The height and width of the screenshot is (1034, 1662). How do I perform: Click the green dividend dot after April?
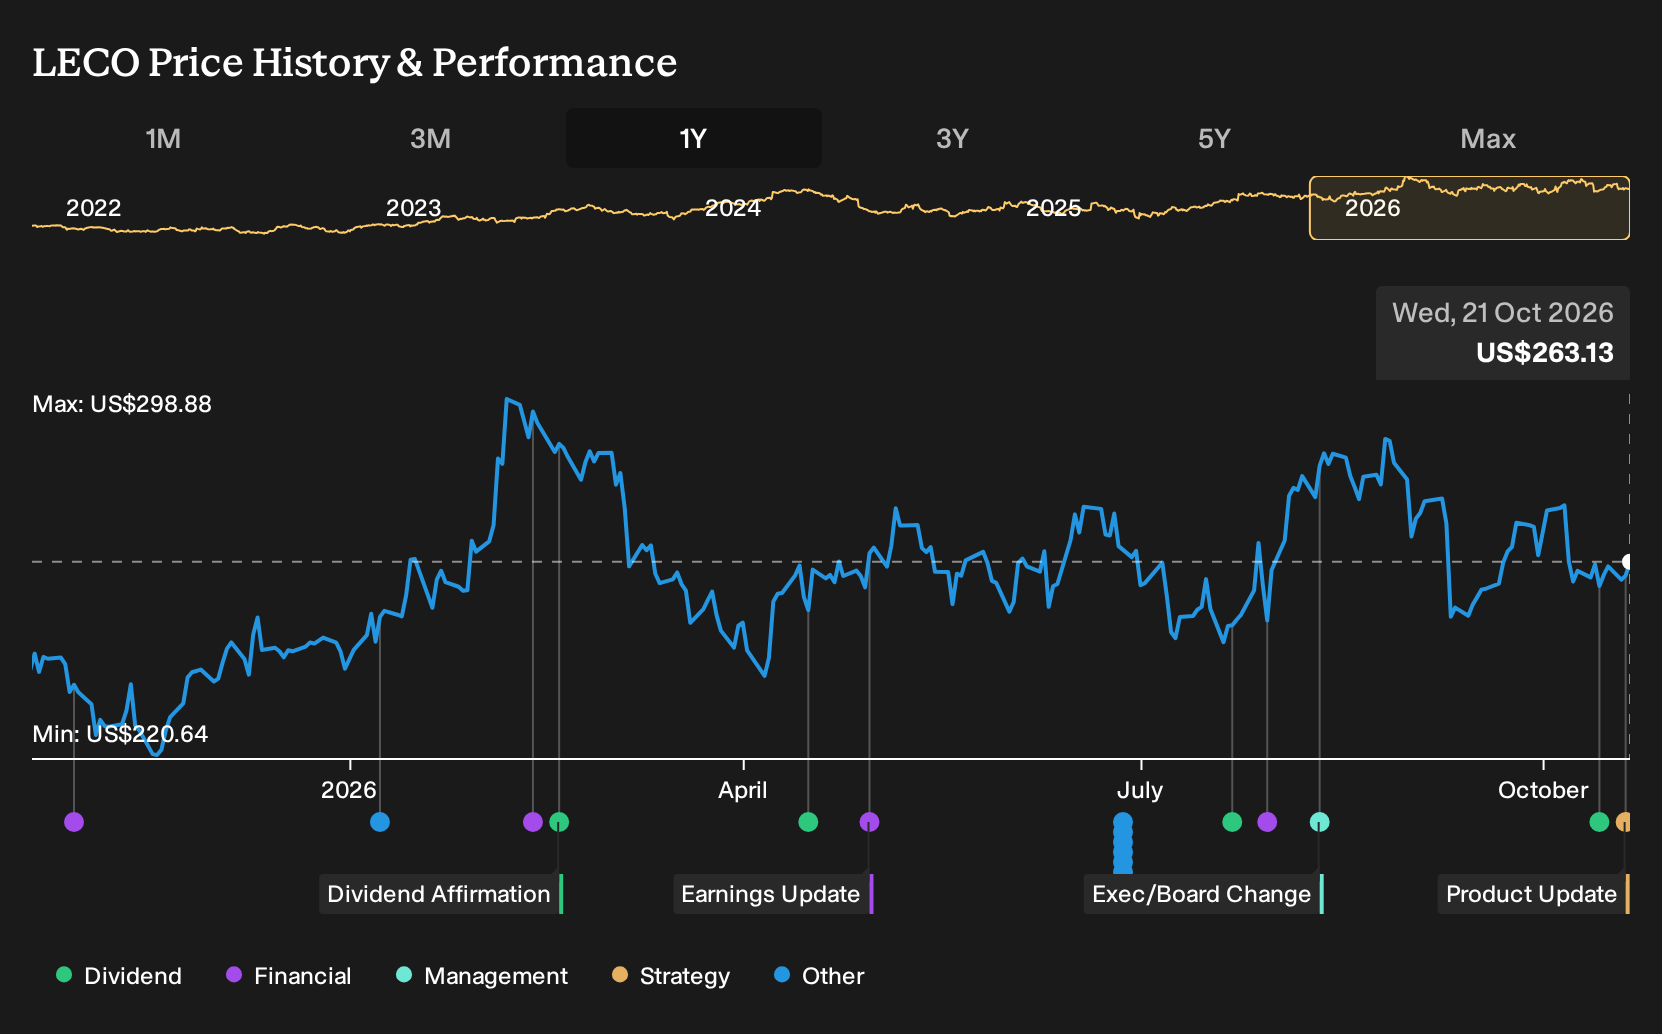pyautogui.click(x=808, y=822)
